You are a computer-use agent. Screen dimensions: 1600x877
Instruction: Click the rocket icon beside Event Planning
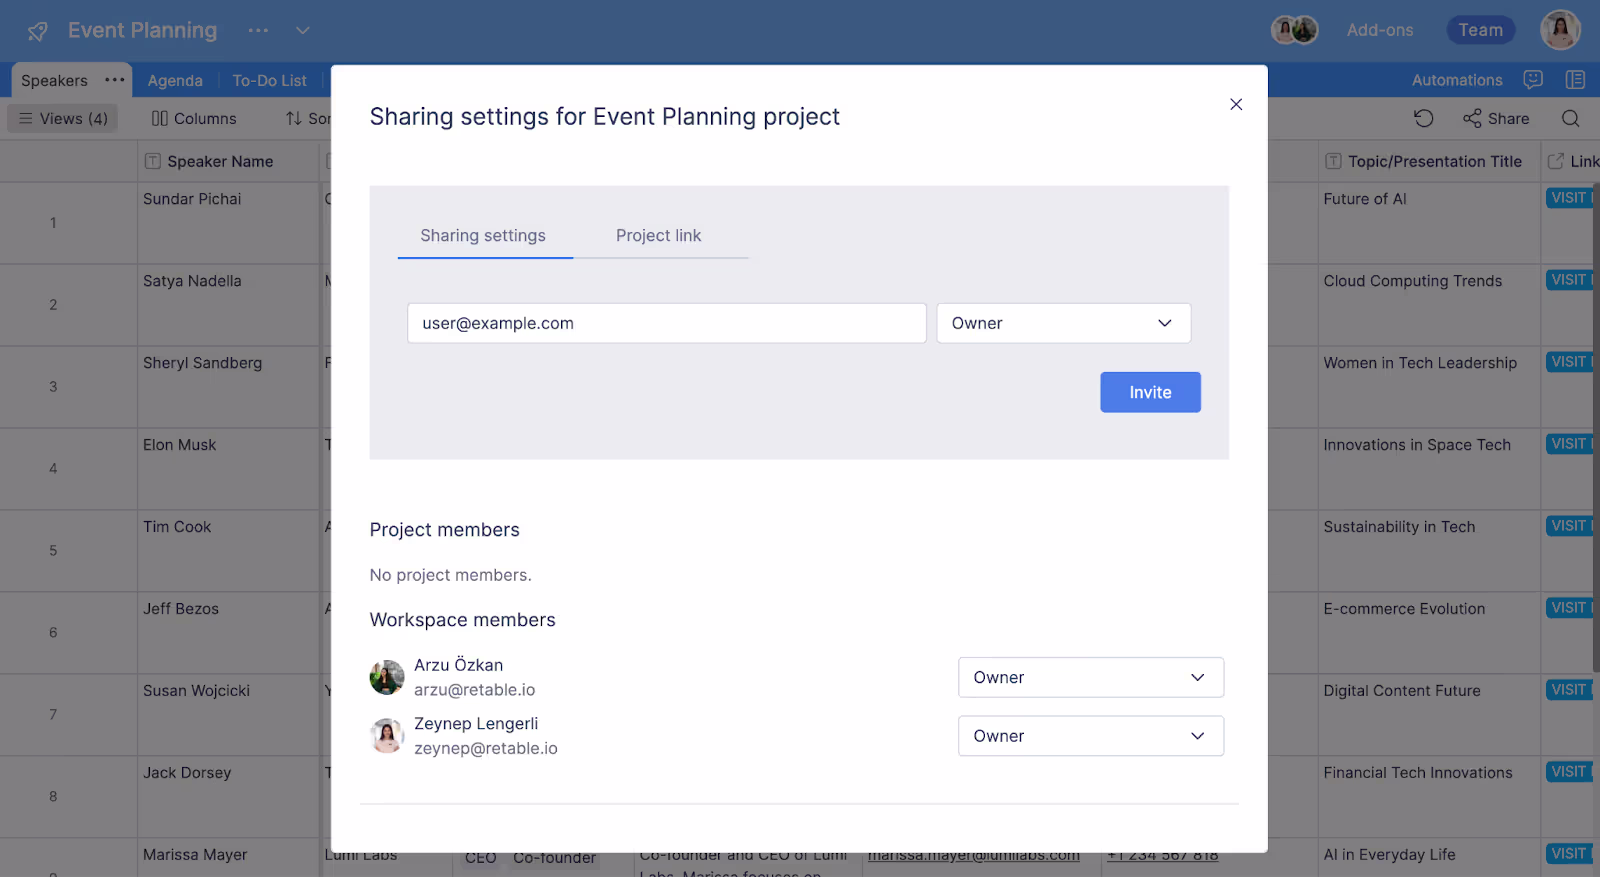click(38, 31)
